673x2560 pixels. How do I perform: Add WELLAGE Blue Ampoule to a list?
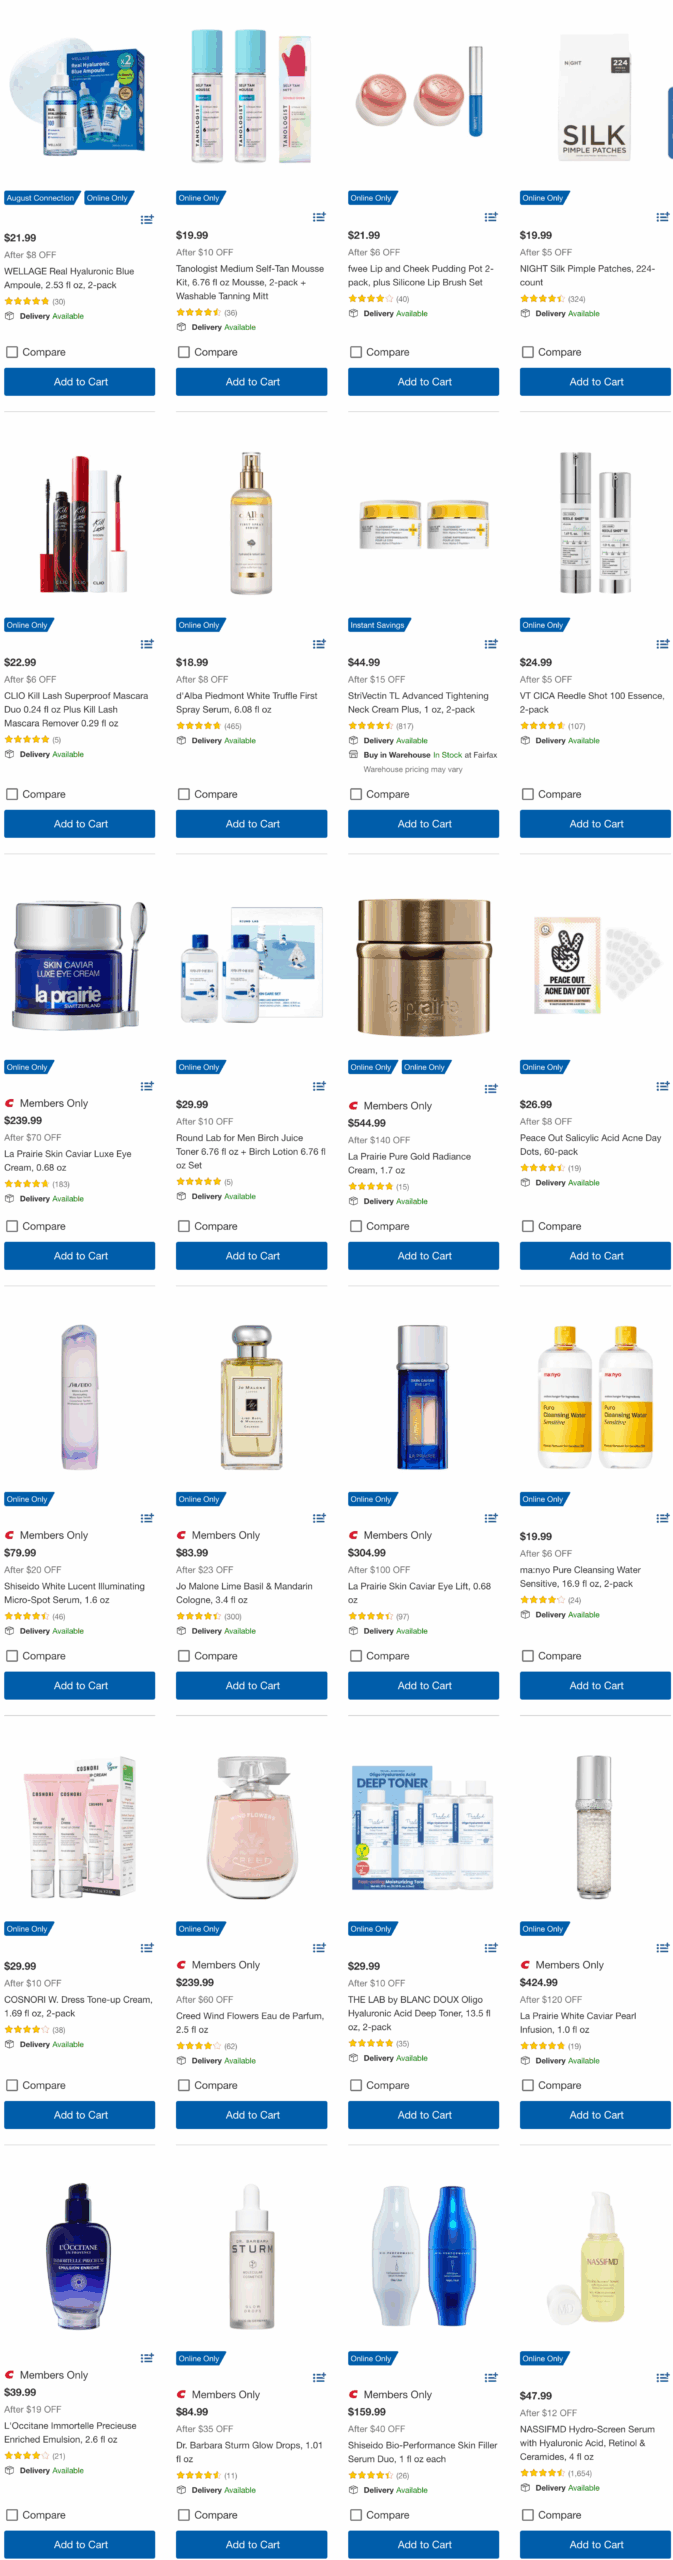147,219
